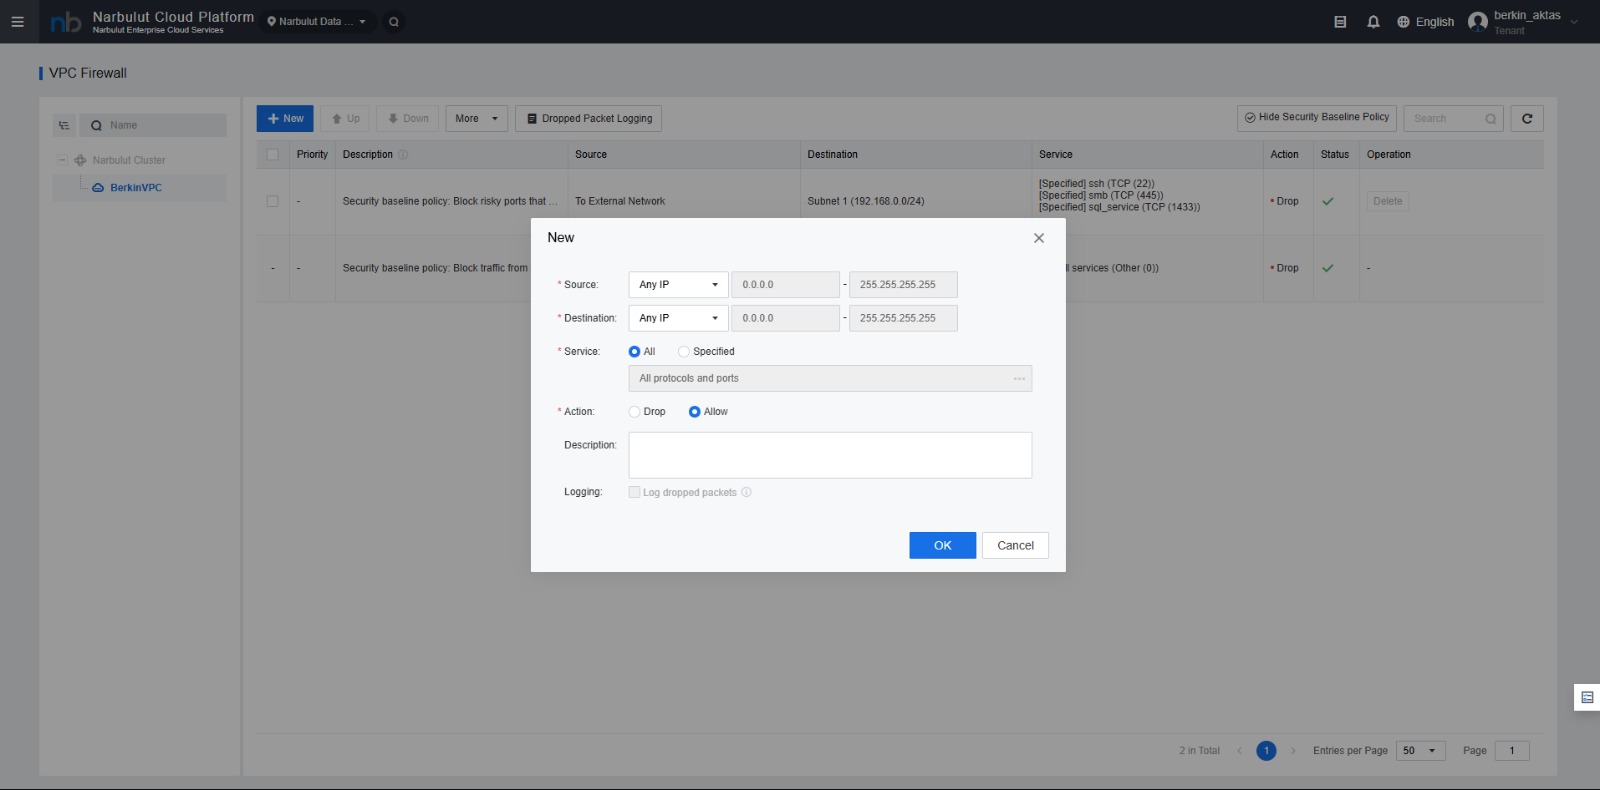Select BerkinVPC in the tree

coord(135,188)
